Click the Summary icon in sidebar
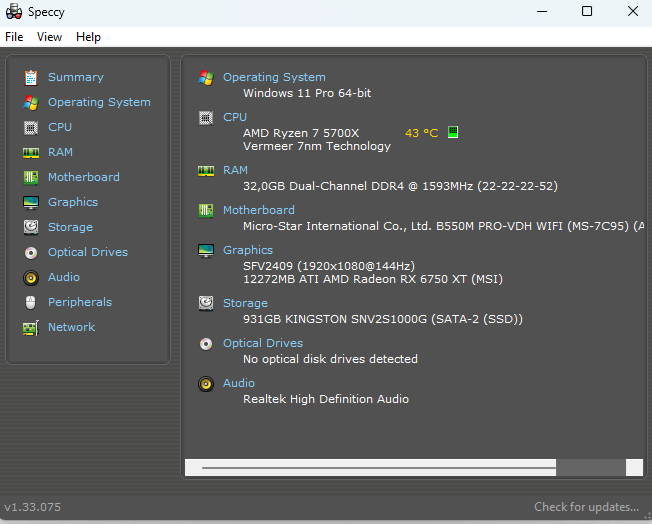652x524 pixels. click(x=31, y=77)
